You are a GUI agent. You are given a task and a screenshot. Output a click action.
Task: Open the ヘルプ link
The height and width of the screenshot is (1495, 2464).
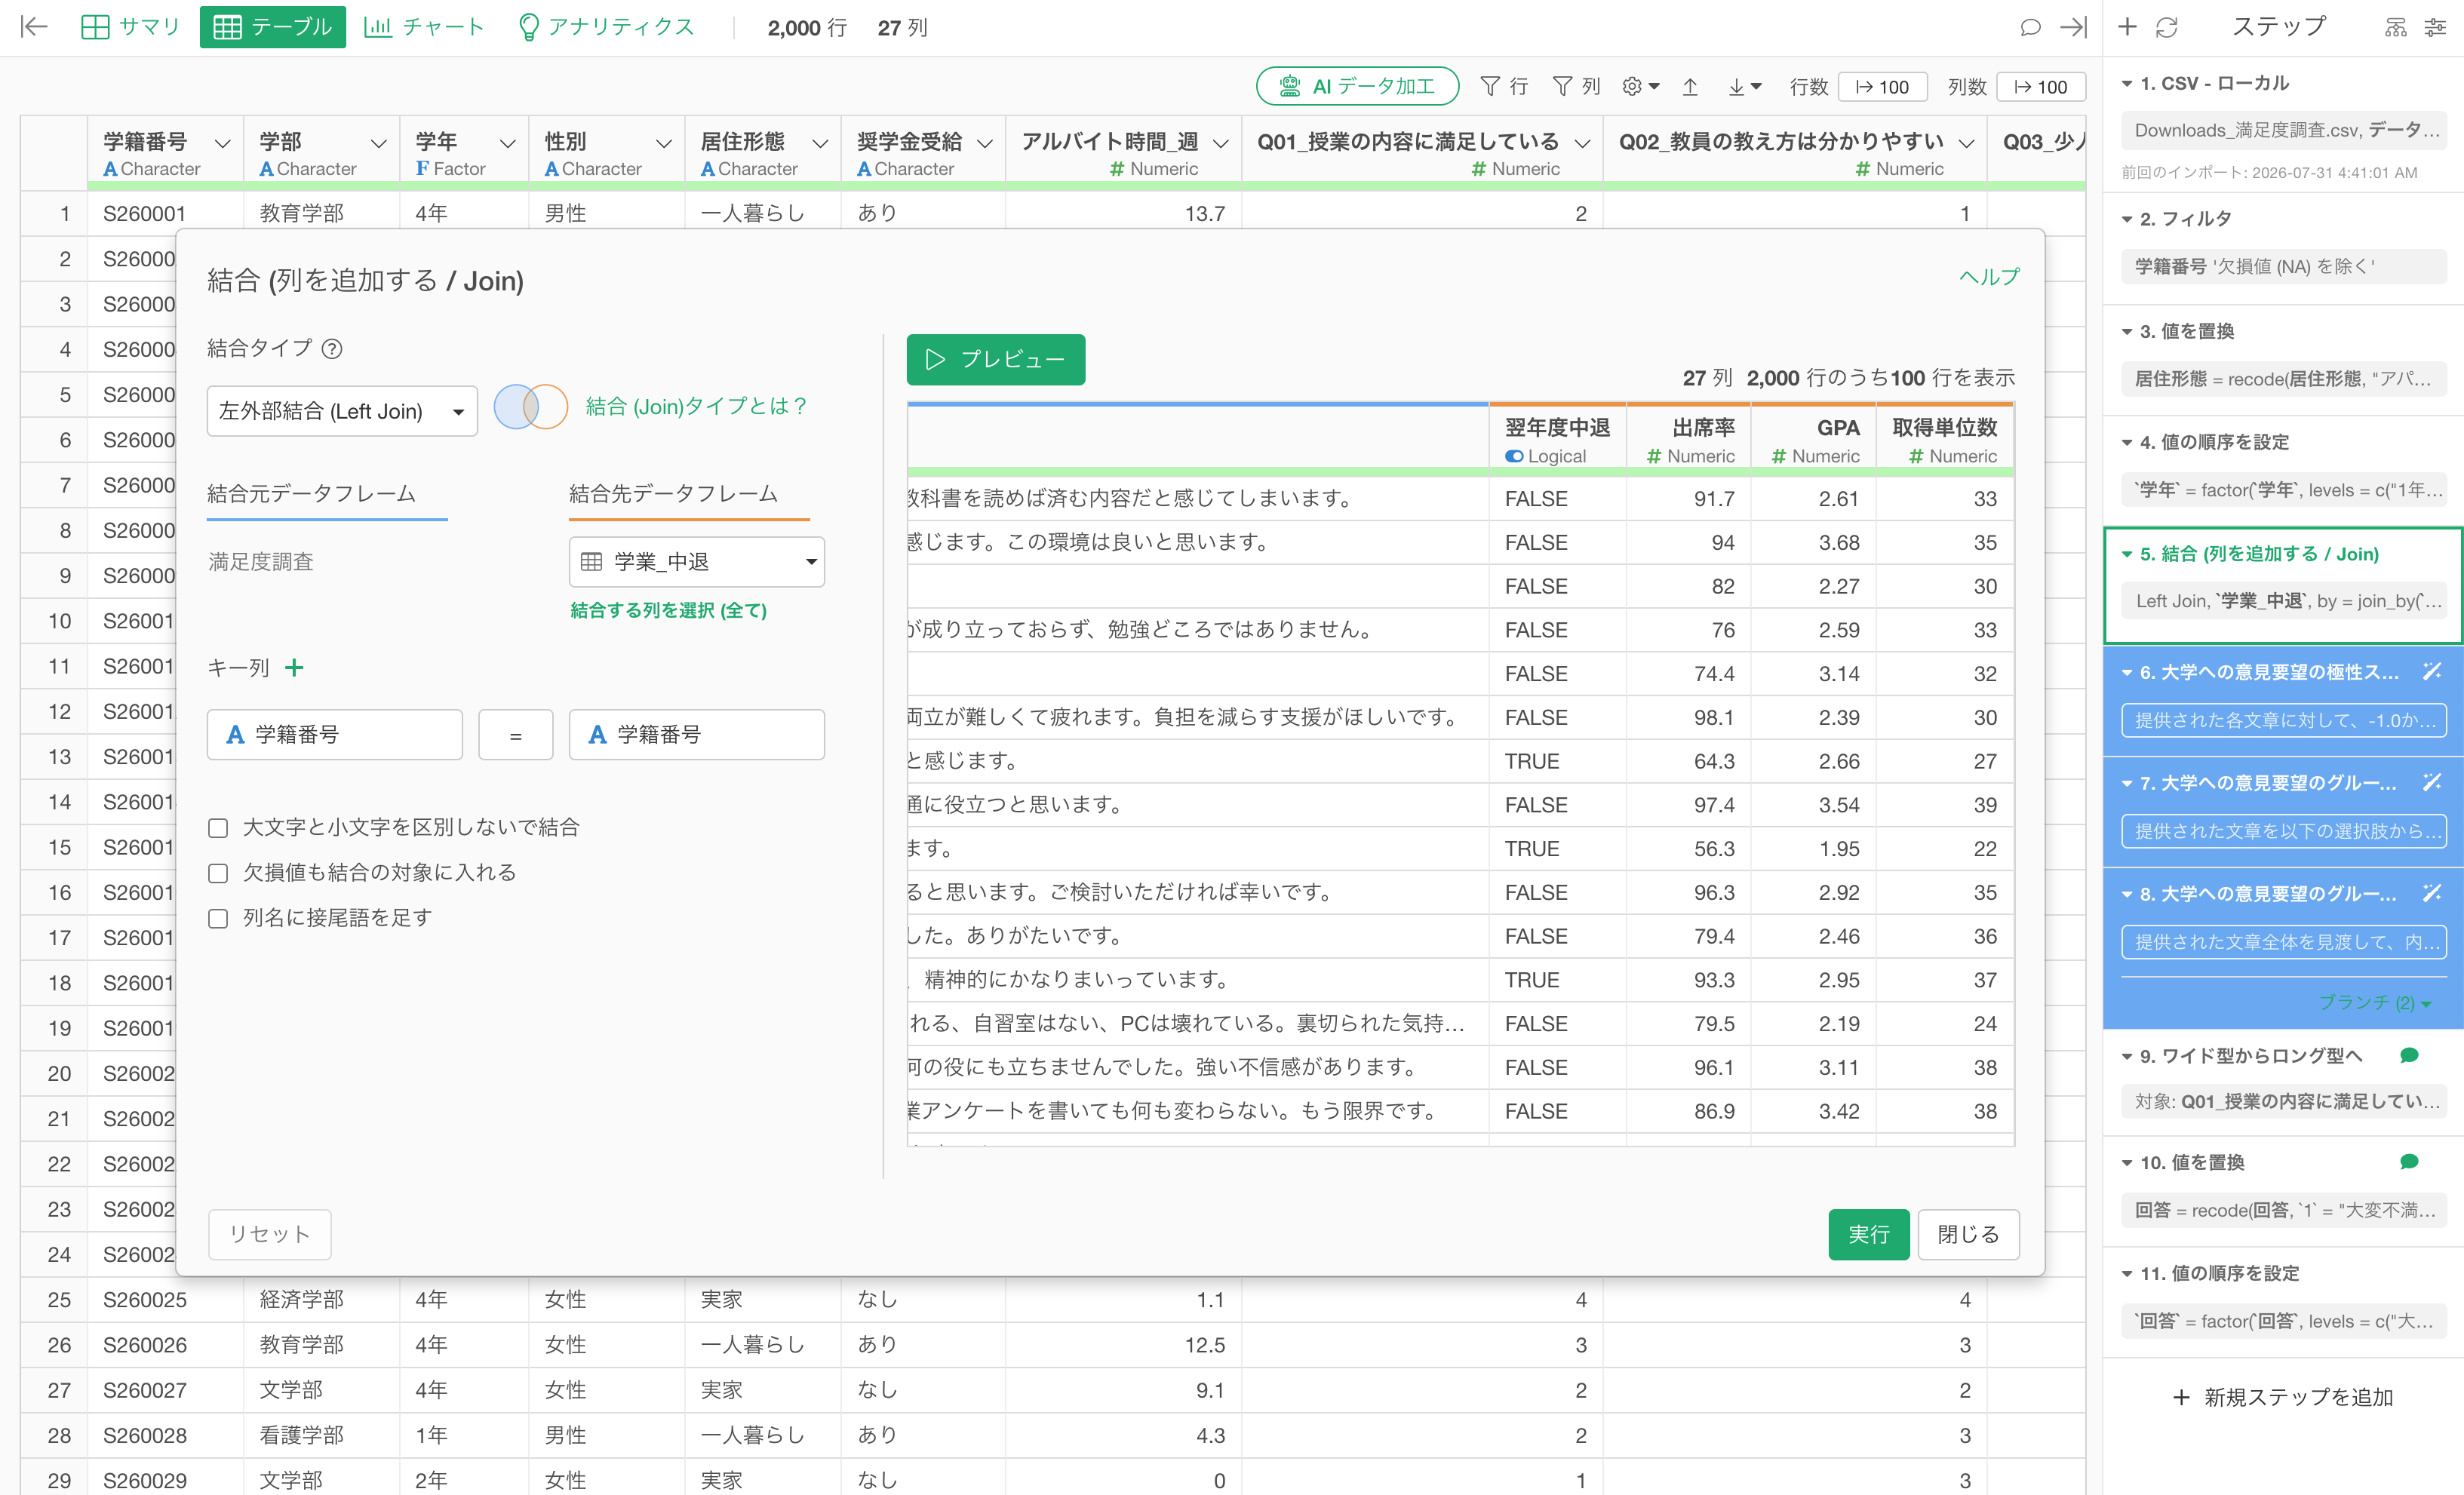pyautogui.click(x=1988, y=277)
